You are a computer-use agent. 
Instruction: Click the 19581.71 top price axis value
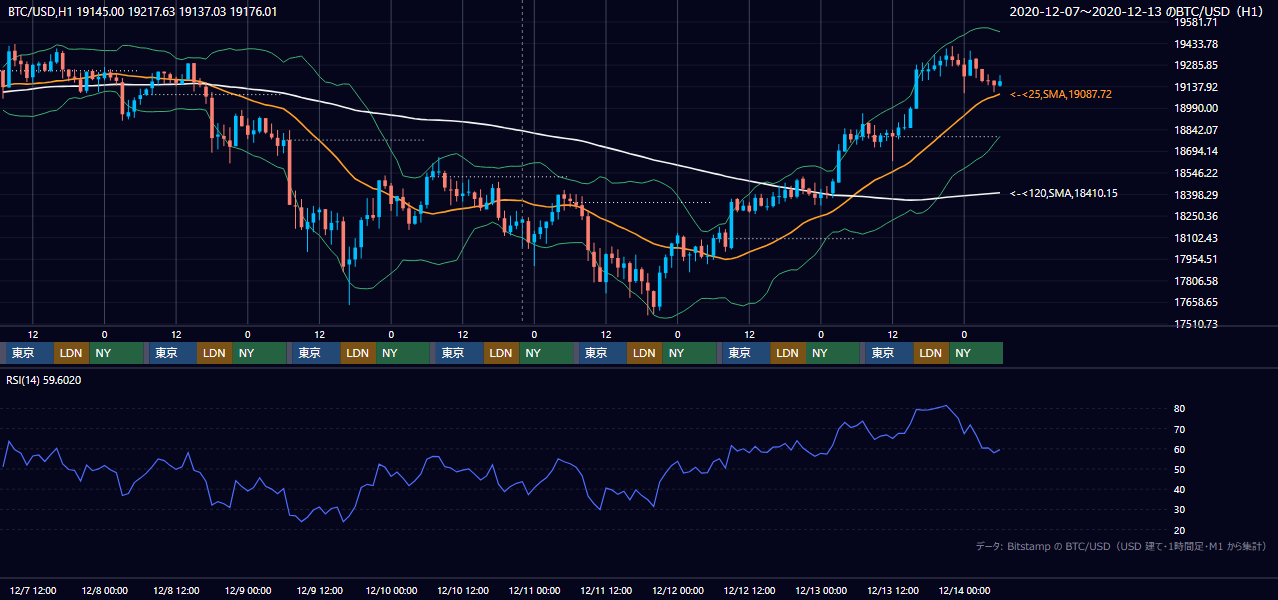(x=1196, y=22)
